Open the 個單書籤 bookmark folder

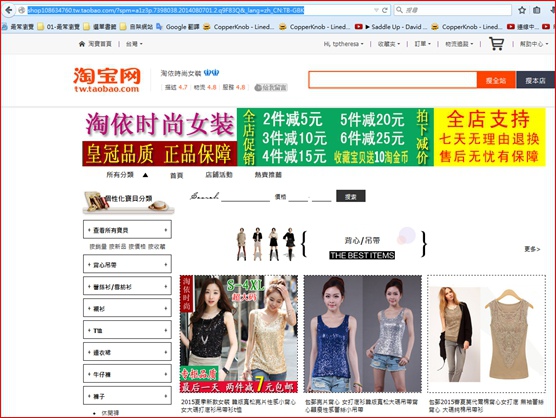click(x=100, y=27)
